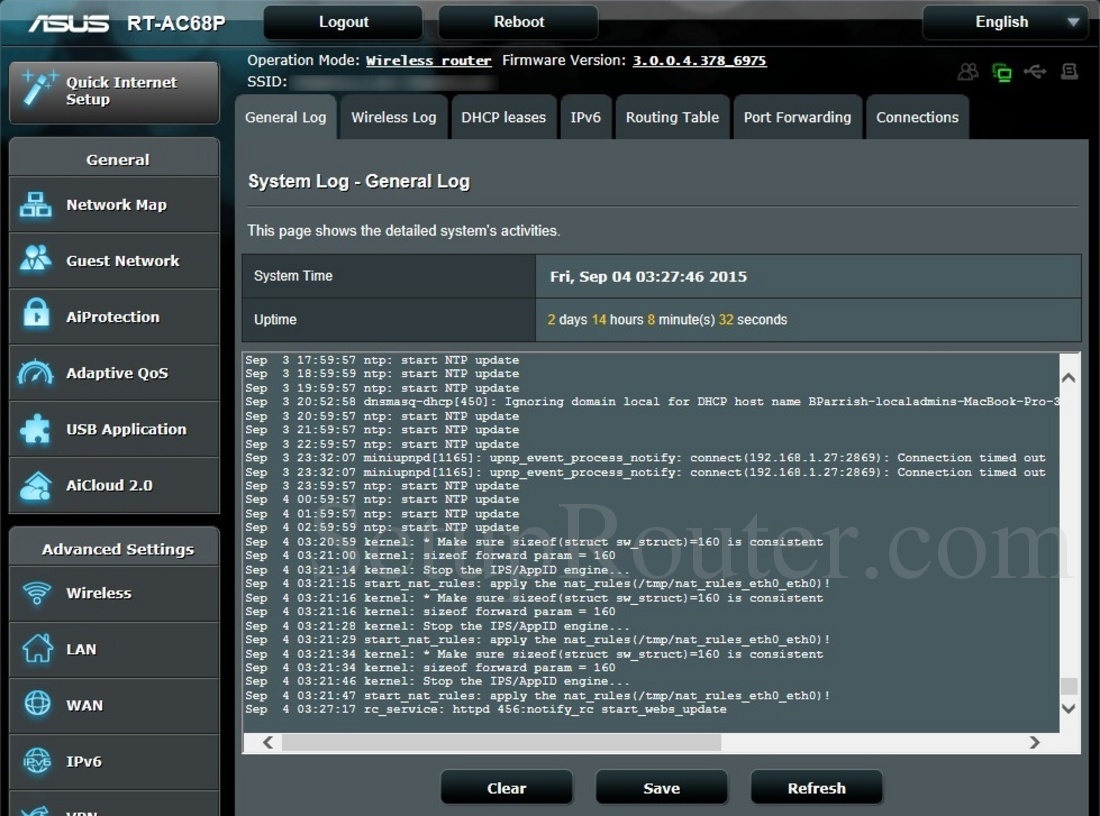Open the AiProtection menu item

point(114,316)
